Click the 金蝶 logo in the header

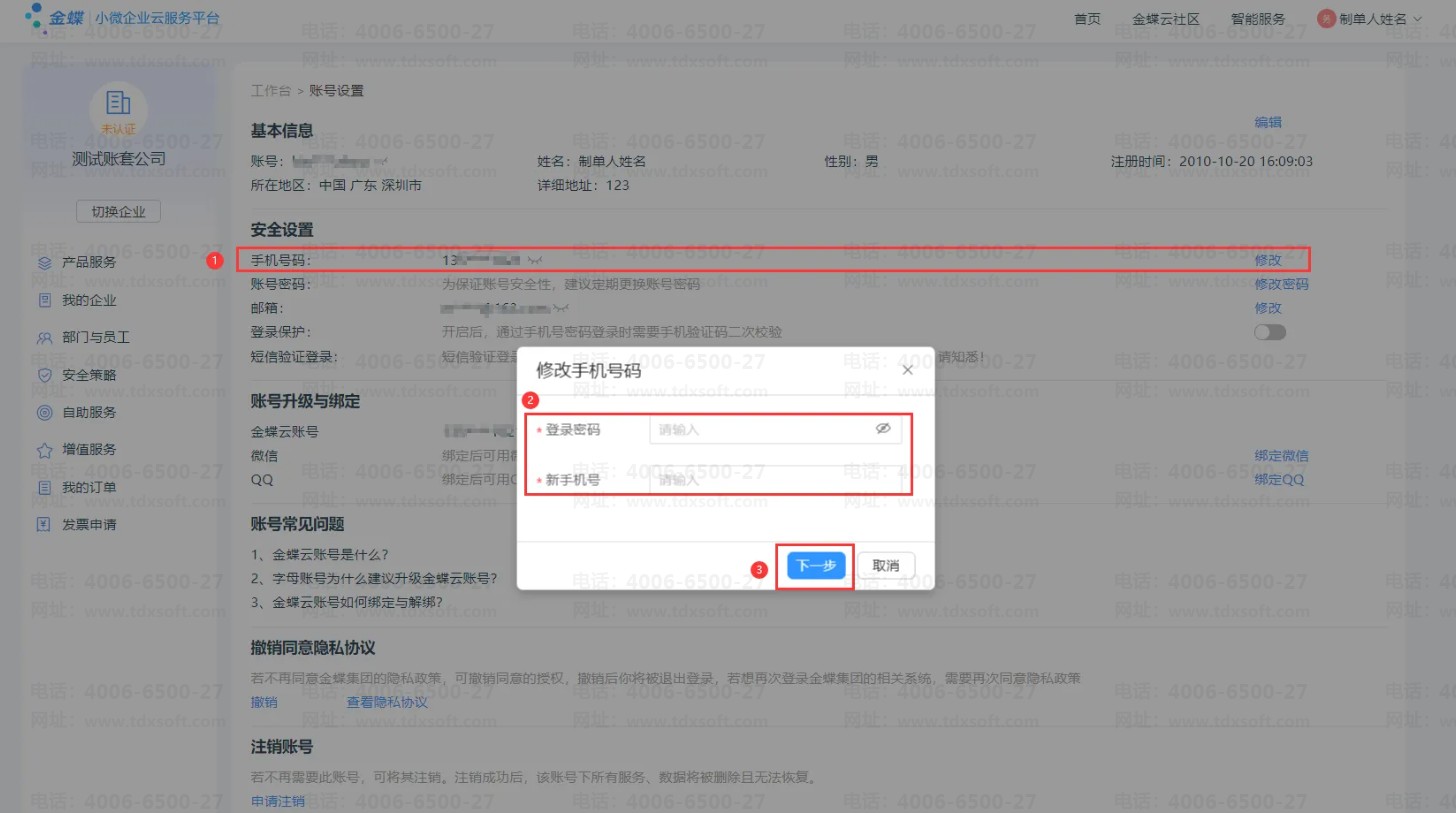point(54,18)
